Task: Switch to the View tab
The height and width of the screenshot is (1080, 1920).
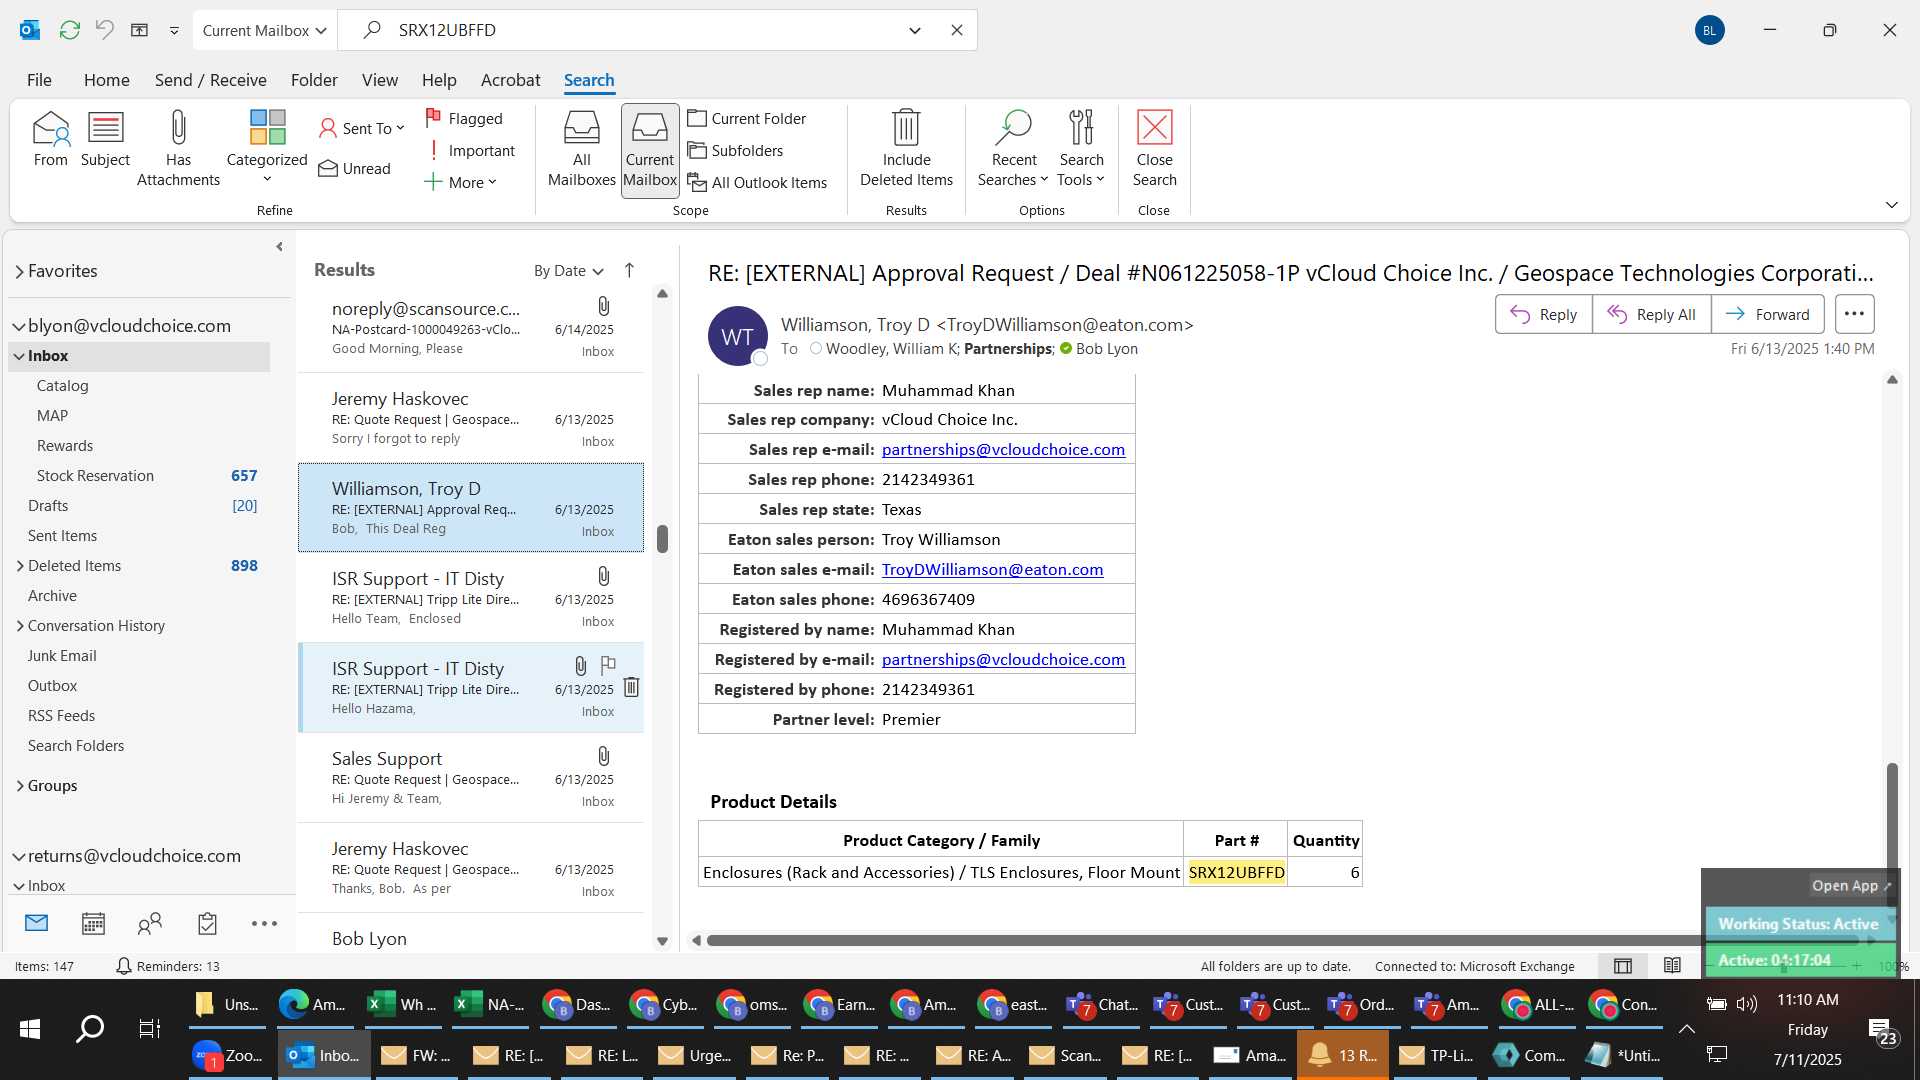Action: (x=379, y=80)
